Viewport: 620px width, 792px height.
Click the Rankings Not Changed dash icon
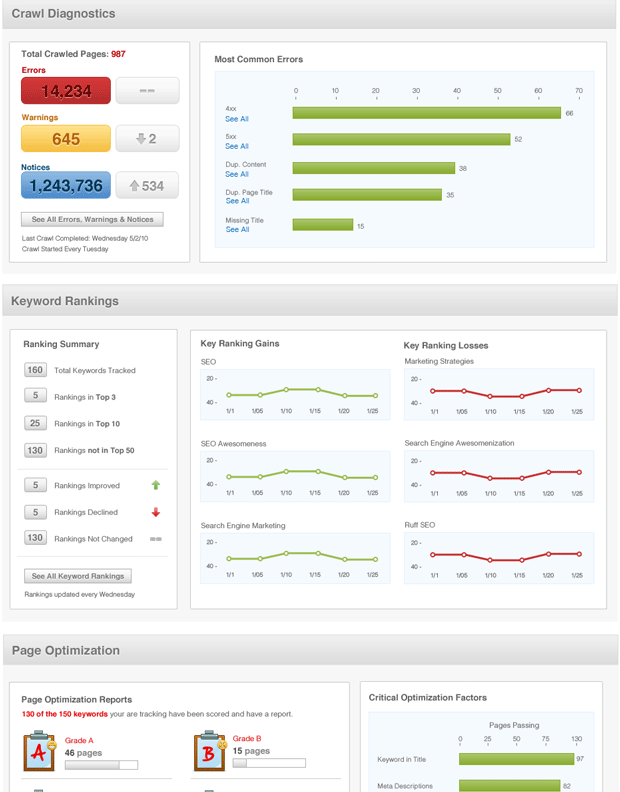tap(155, 538)
